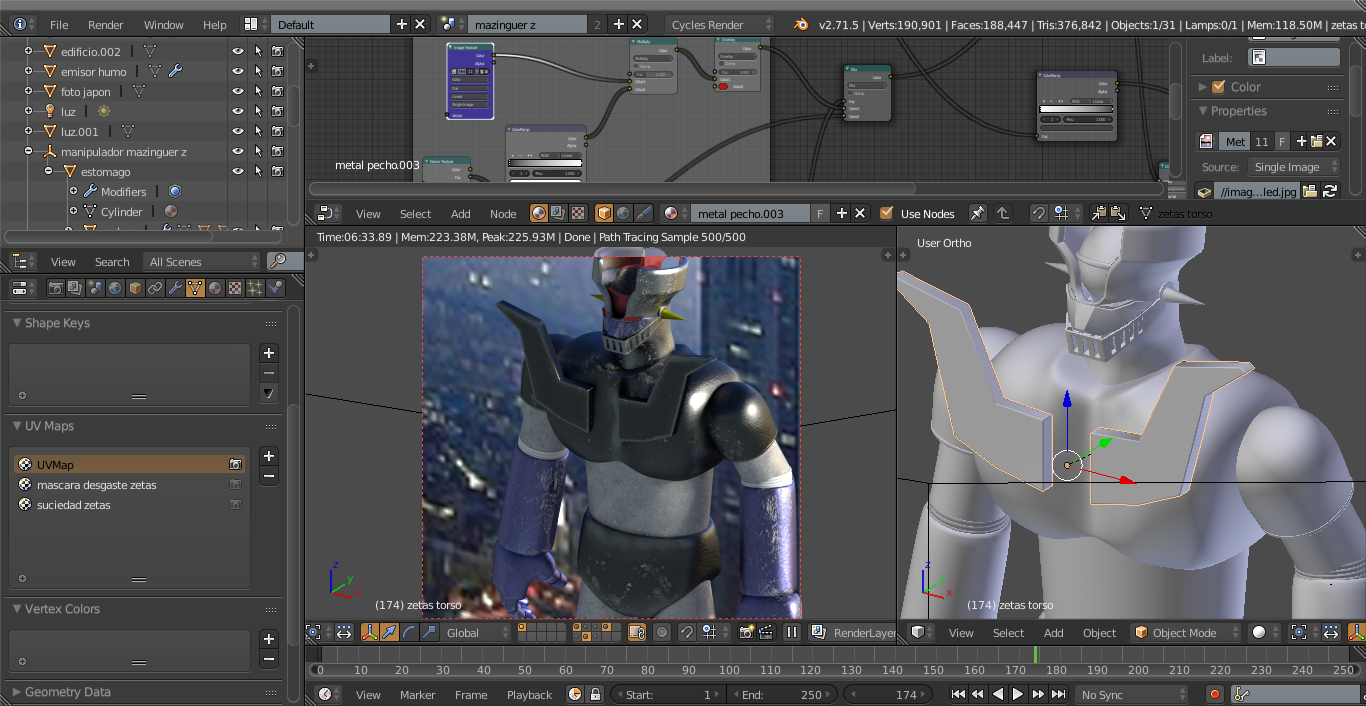Go to parent node tree arrow icon
1366x706 pixels.
(x=1002, y=213)
